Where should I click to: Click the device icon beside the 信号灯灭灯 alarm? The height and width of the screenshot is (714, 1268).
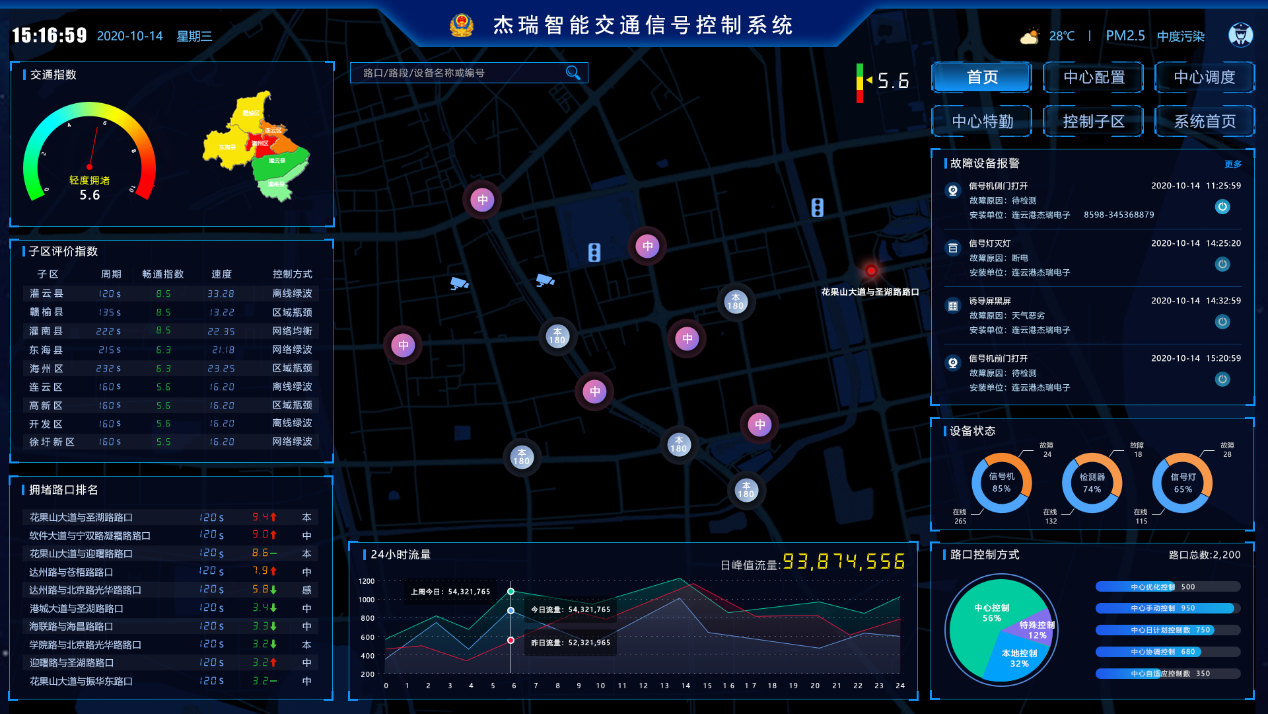click(x=953, y=247)
